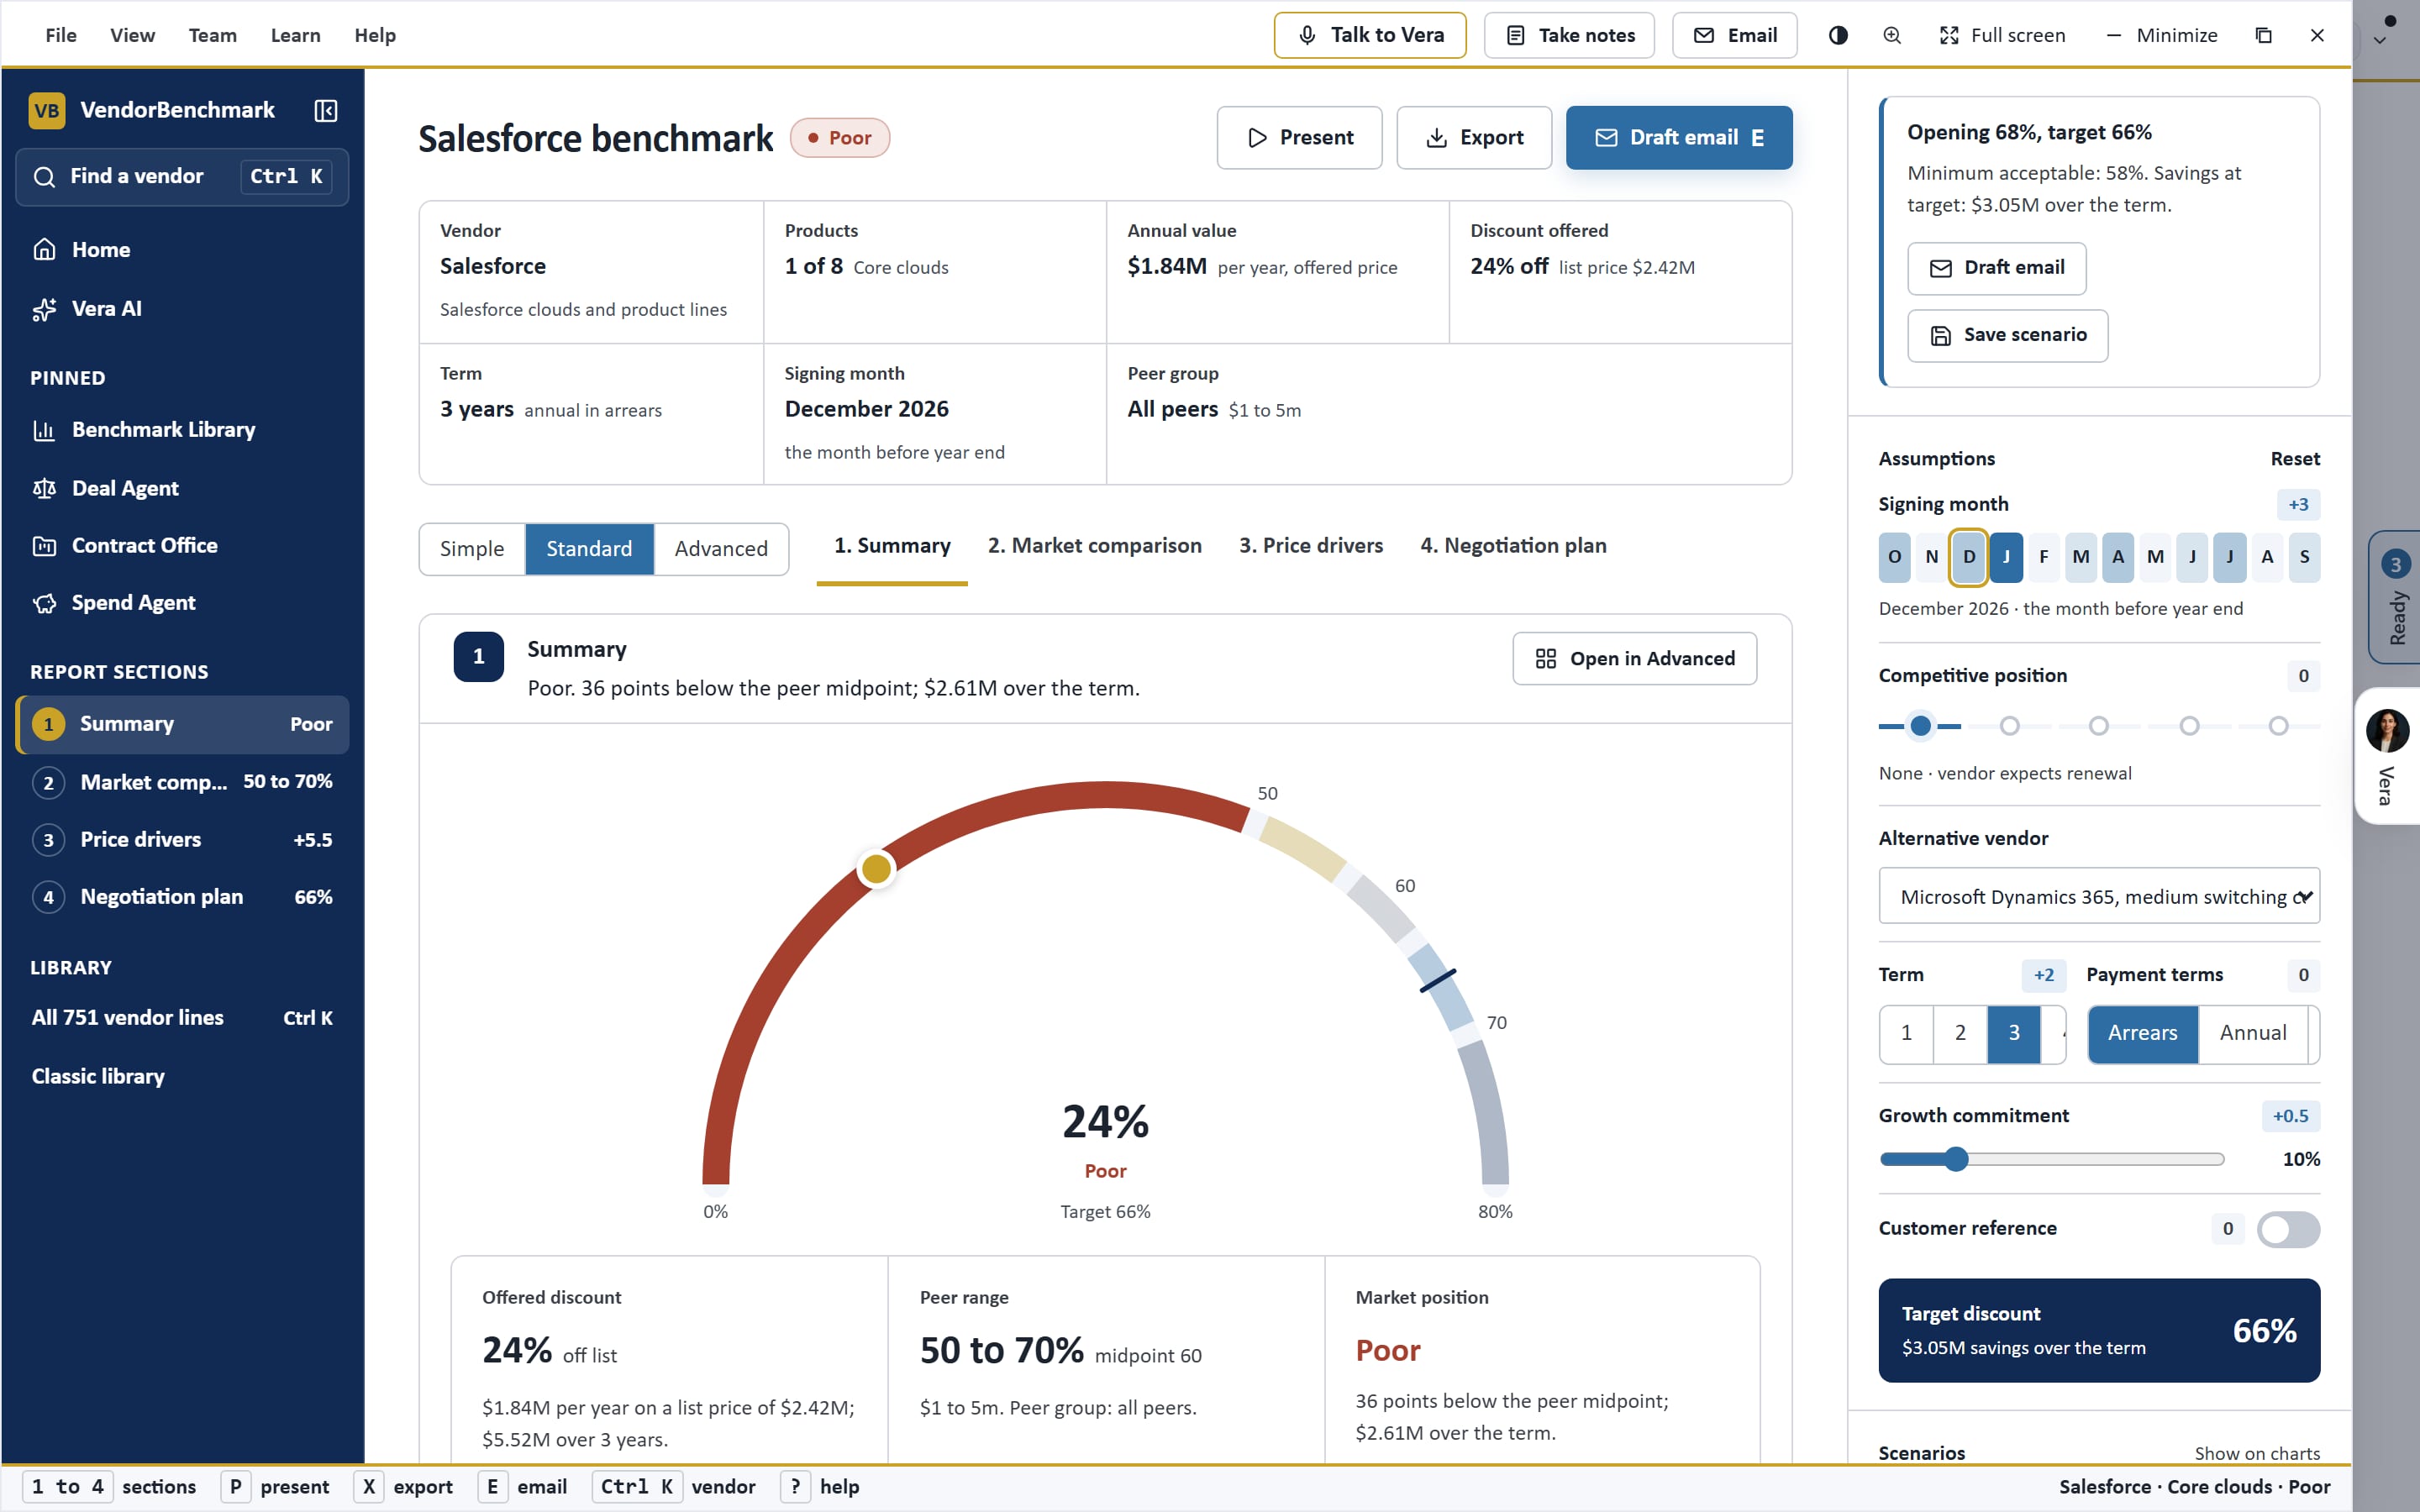Select Arrears payment terms
The height and width of the screenshot is (1512, 2420).
[2142, 1034]
